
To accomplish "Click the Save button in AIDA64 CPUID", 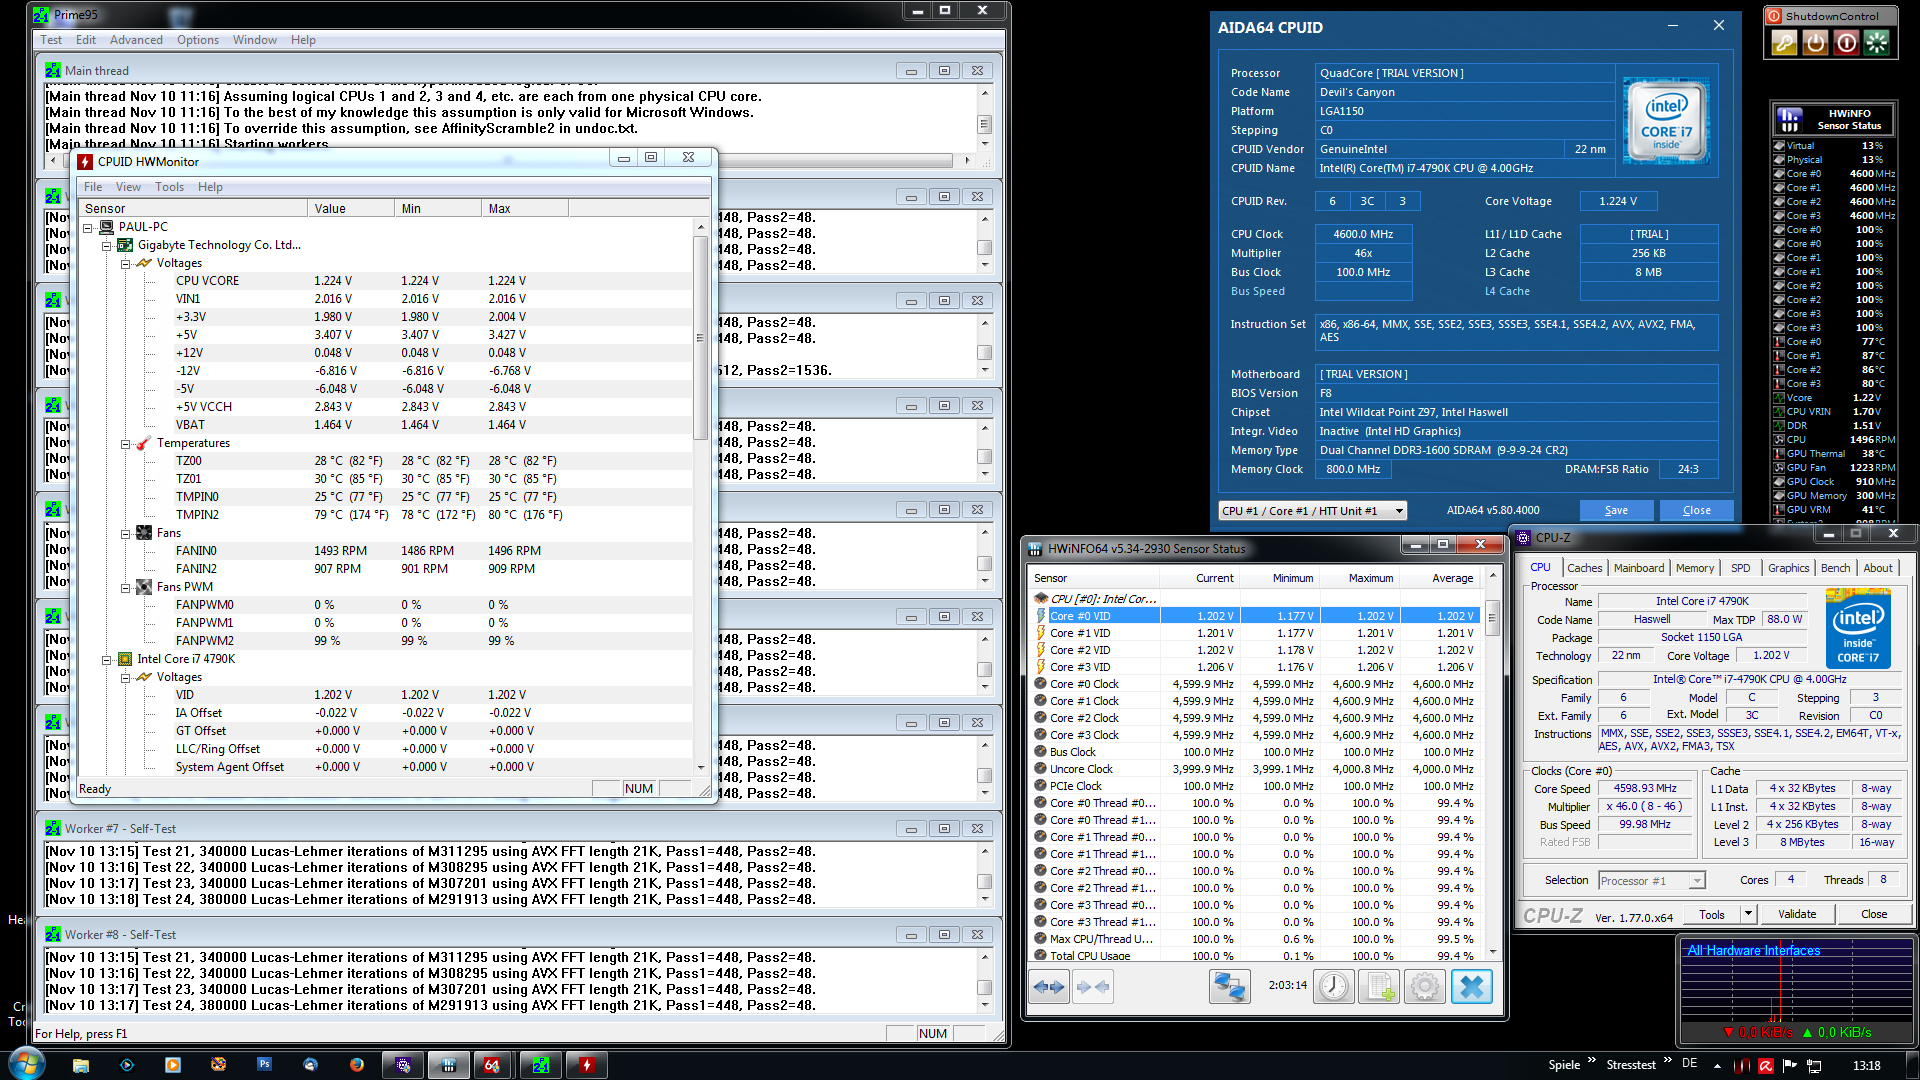I will point(1616,511).
